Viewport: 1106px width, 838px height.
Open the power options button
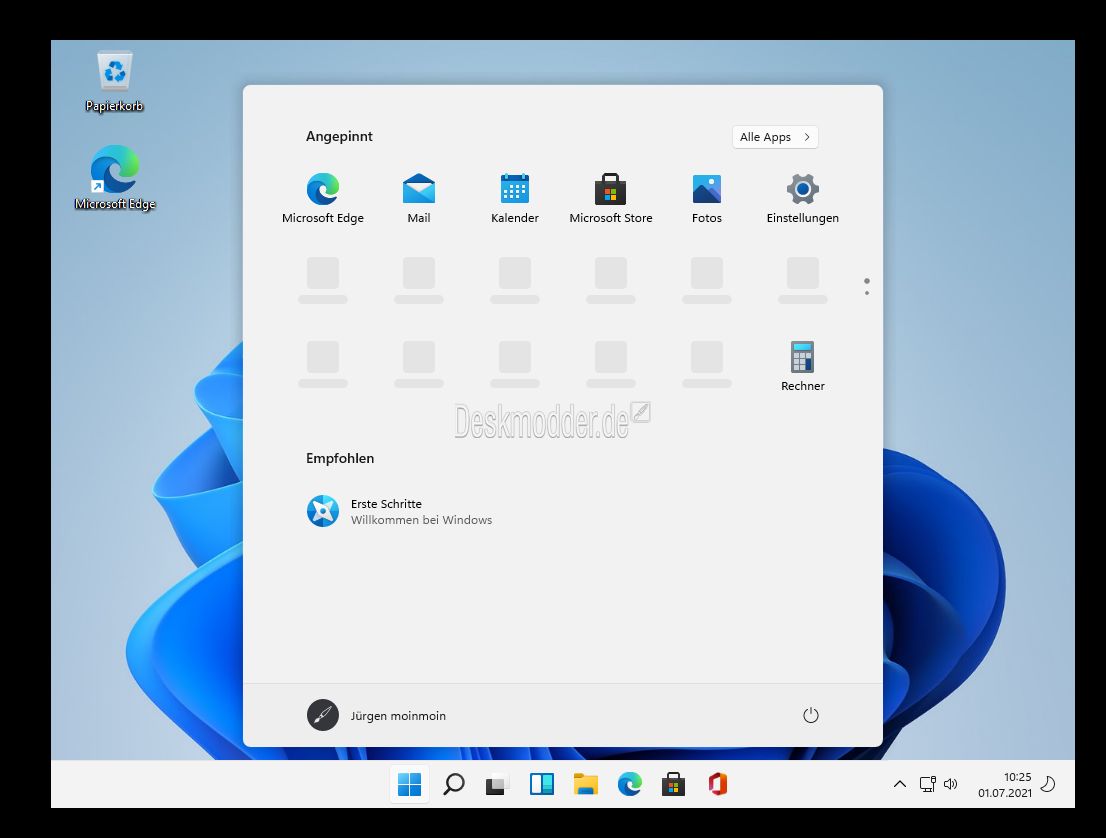[x=811, y=715]
